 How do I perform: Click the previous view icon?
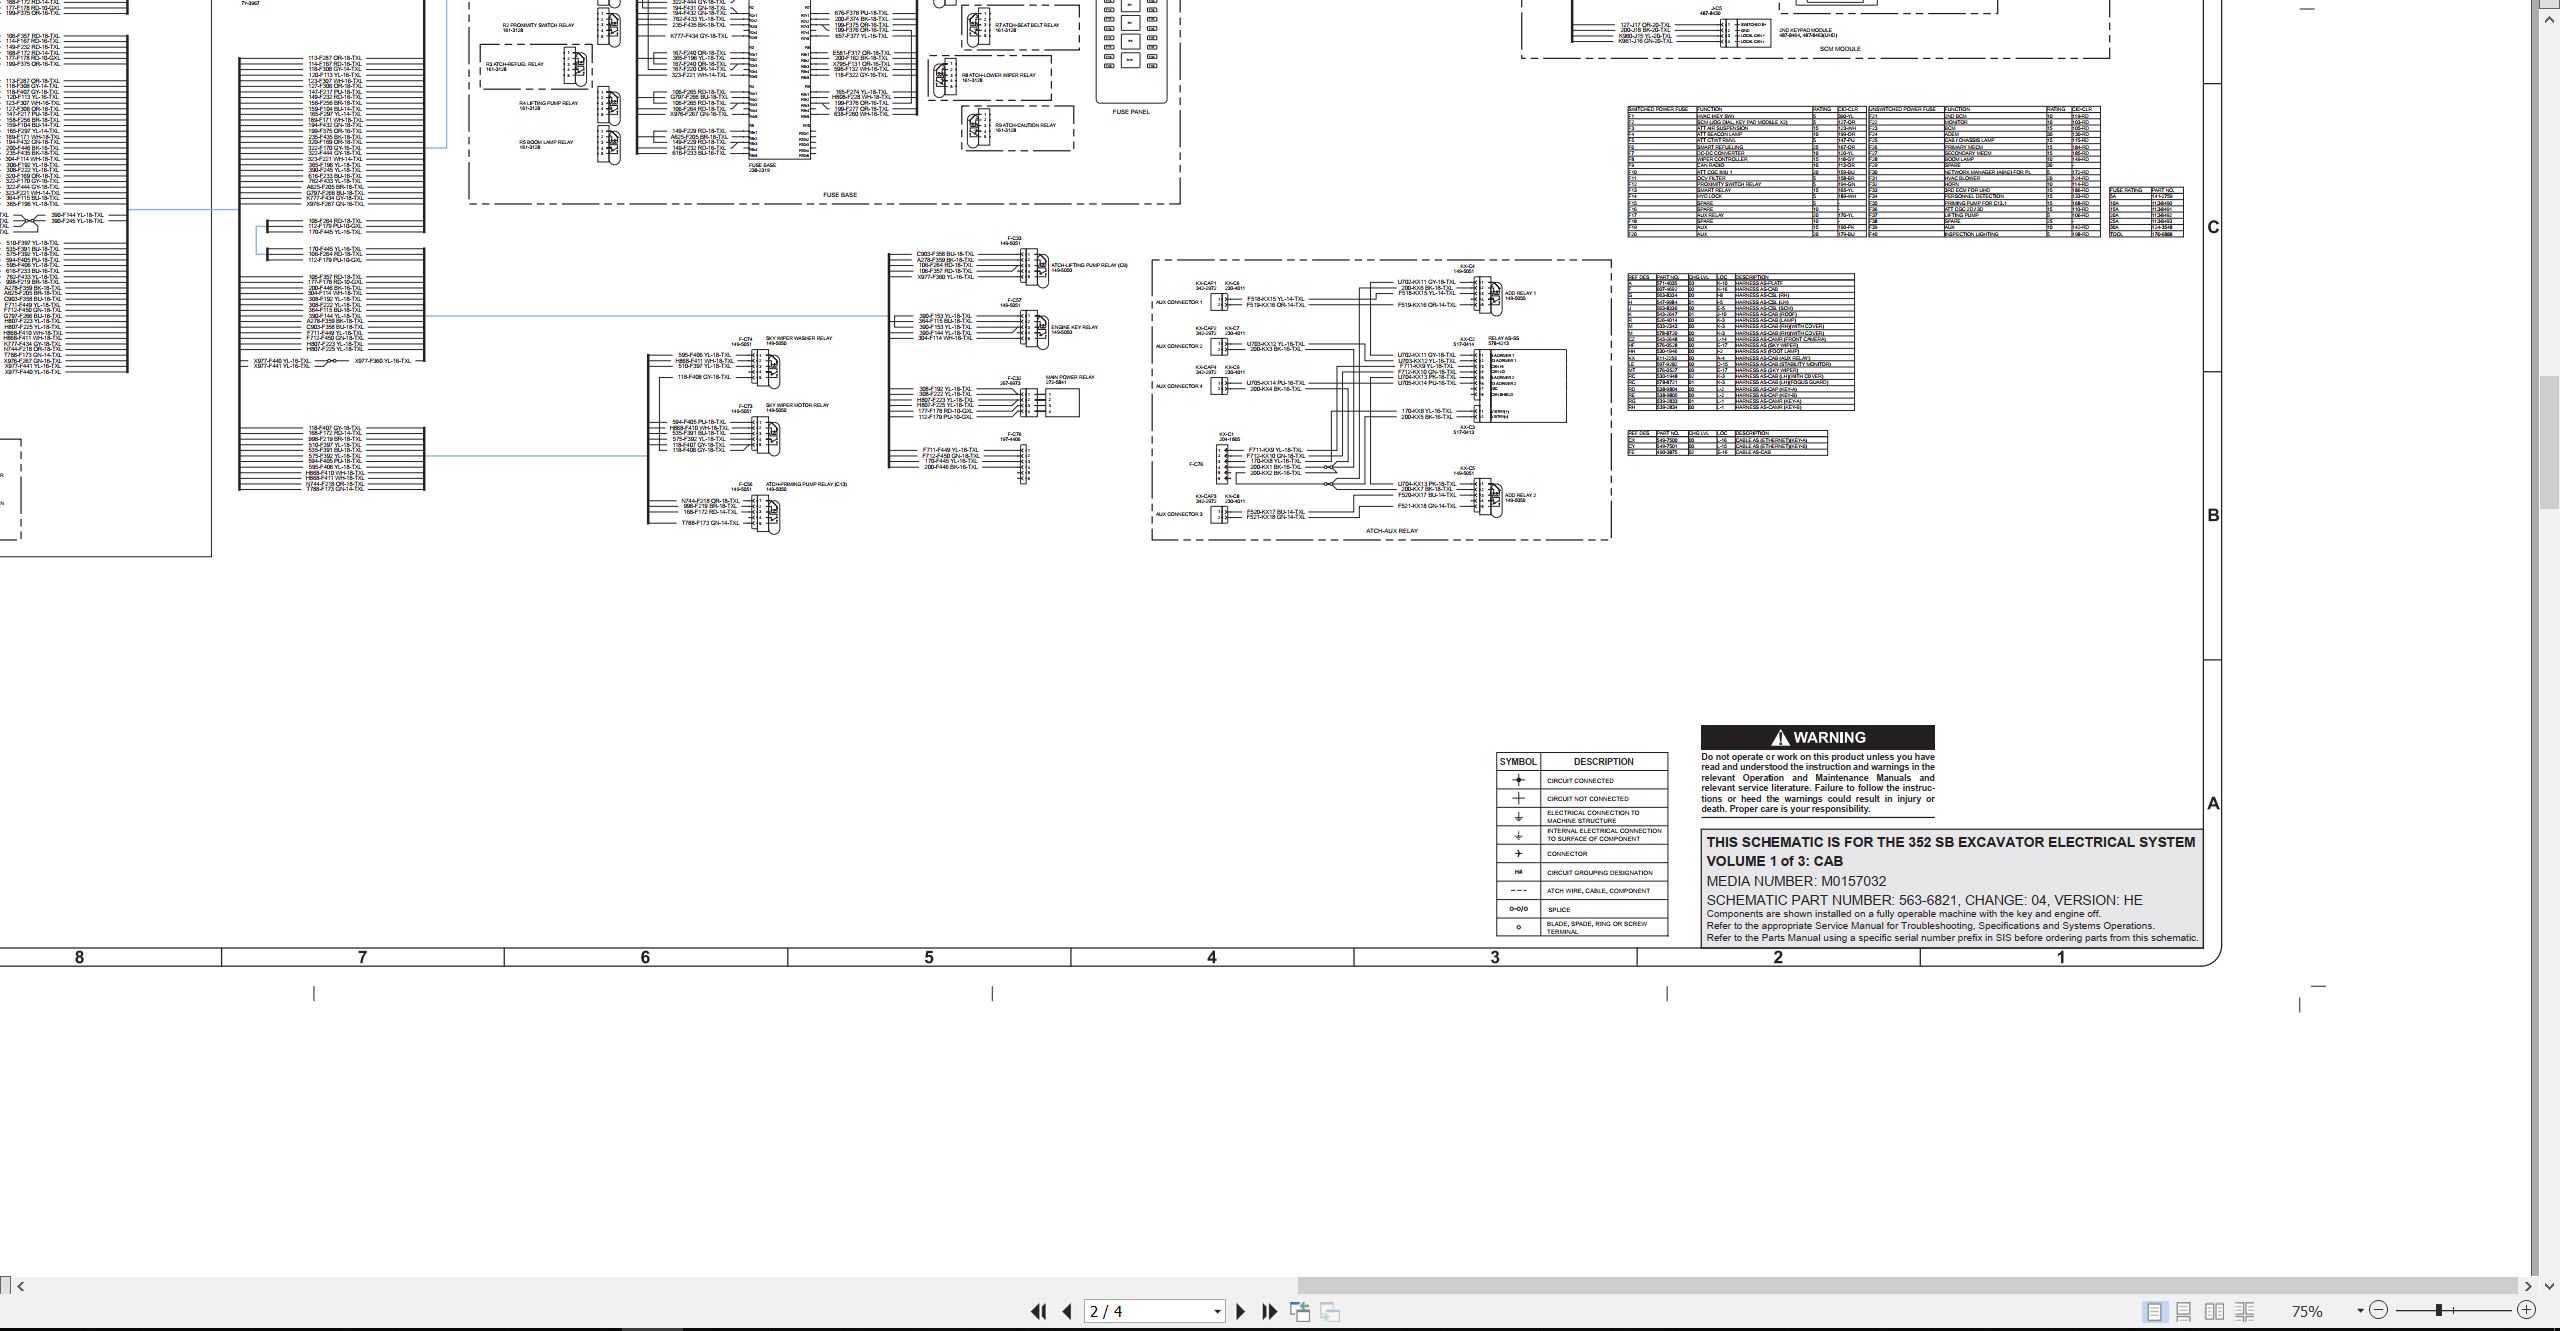(1300, 1311)
